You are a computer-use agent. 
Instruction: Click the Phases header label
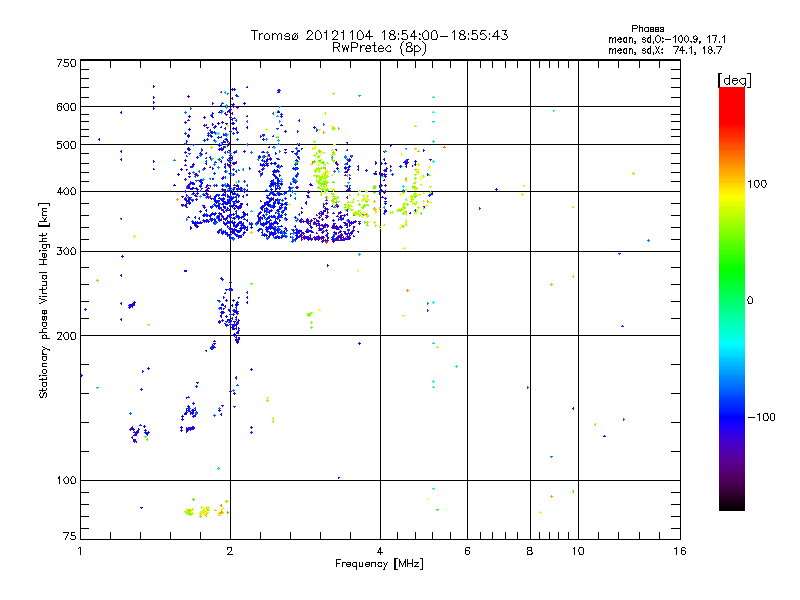tap(647, 29)
